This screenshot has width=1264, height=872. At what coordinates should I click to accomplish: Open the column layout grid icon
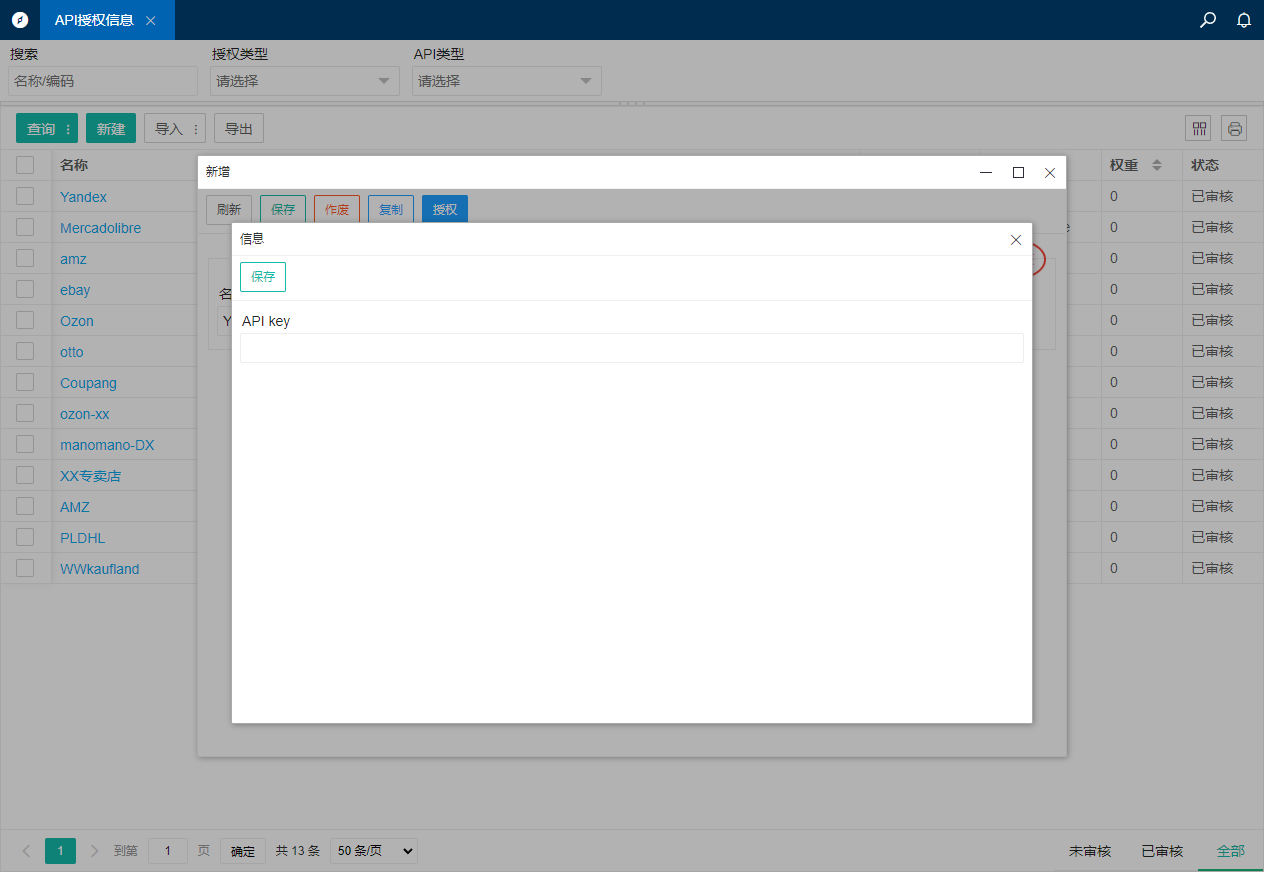pos(1198,128)
